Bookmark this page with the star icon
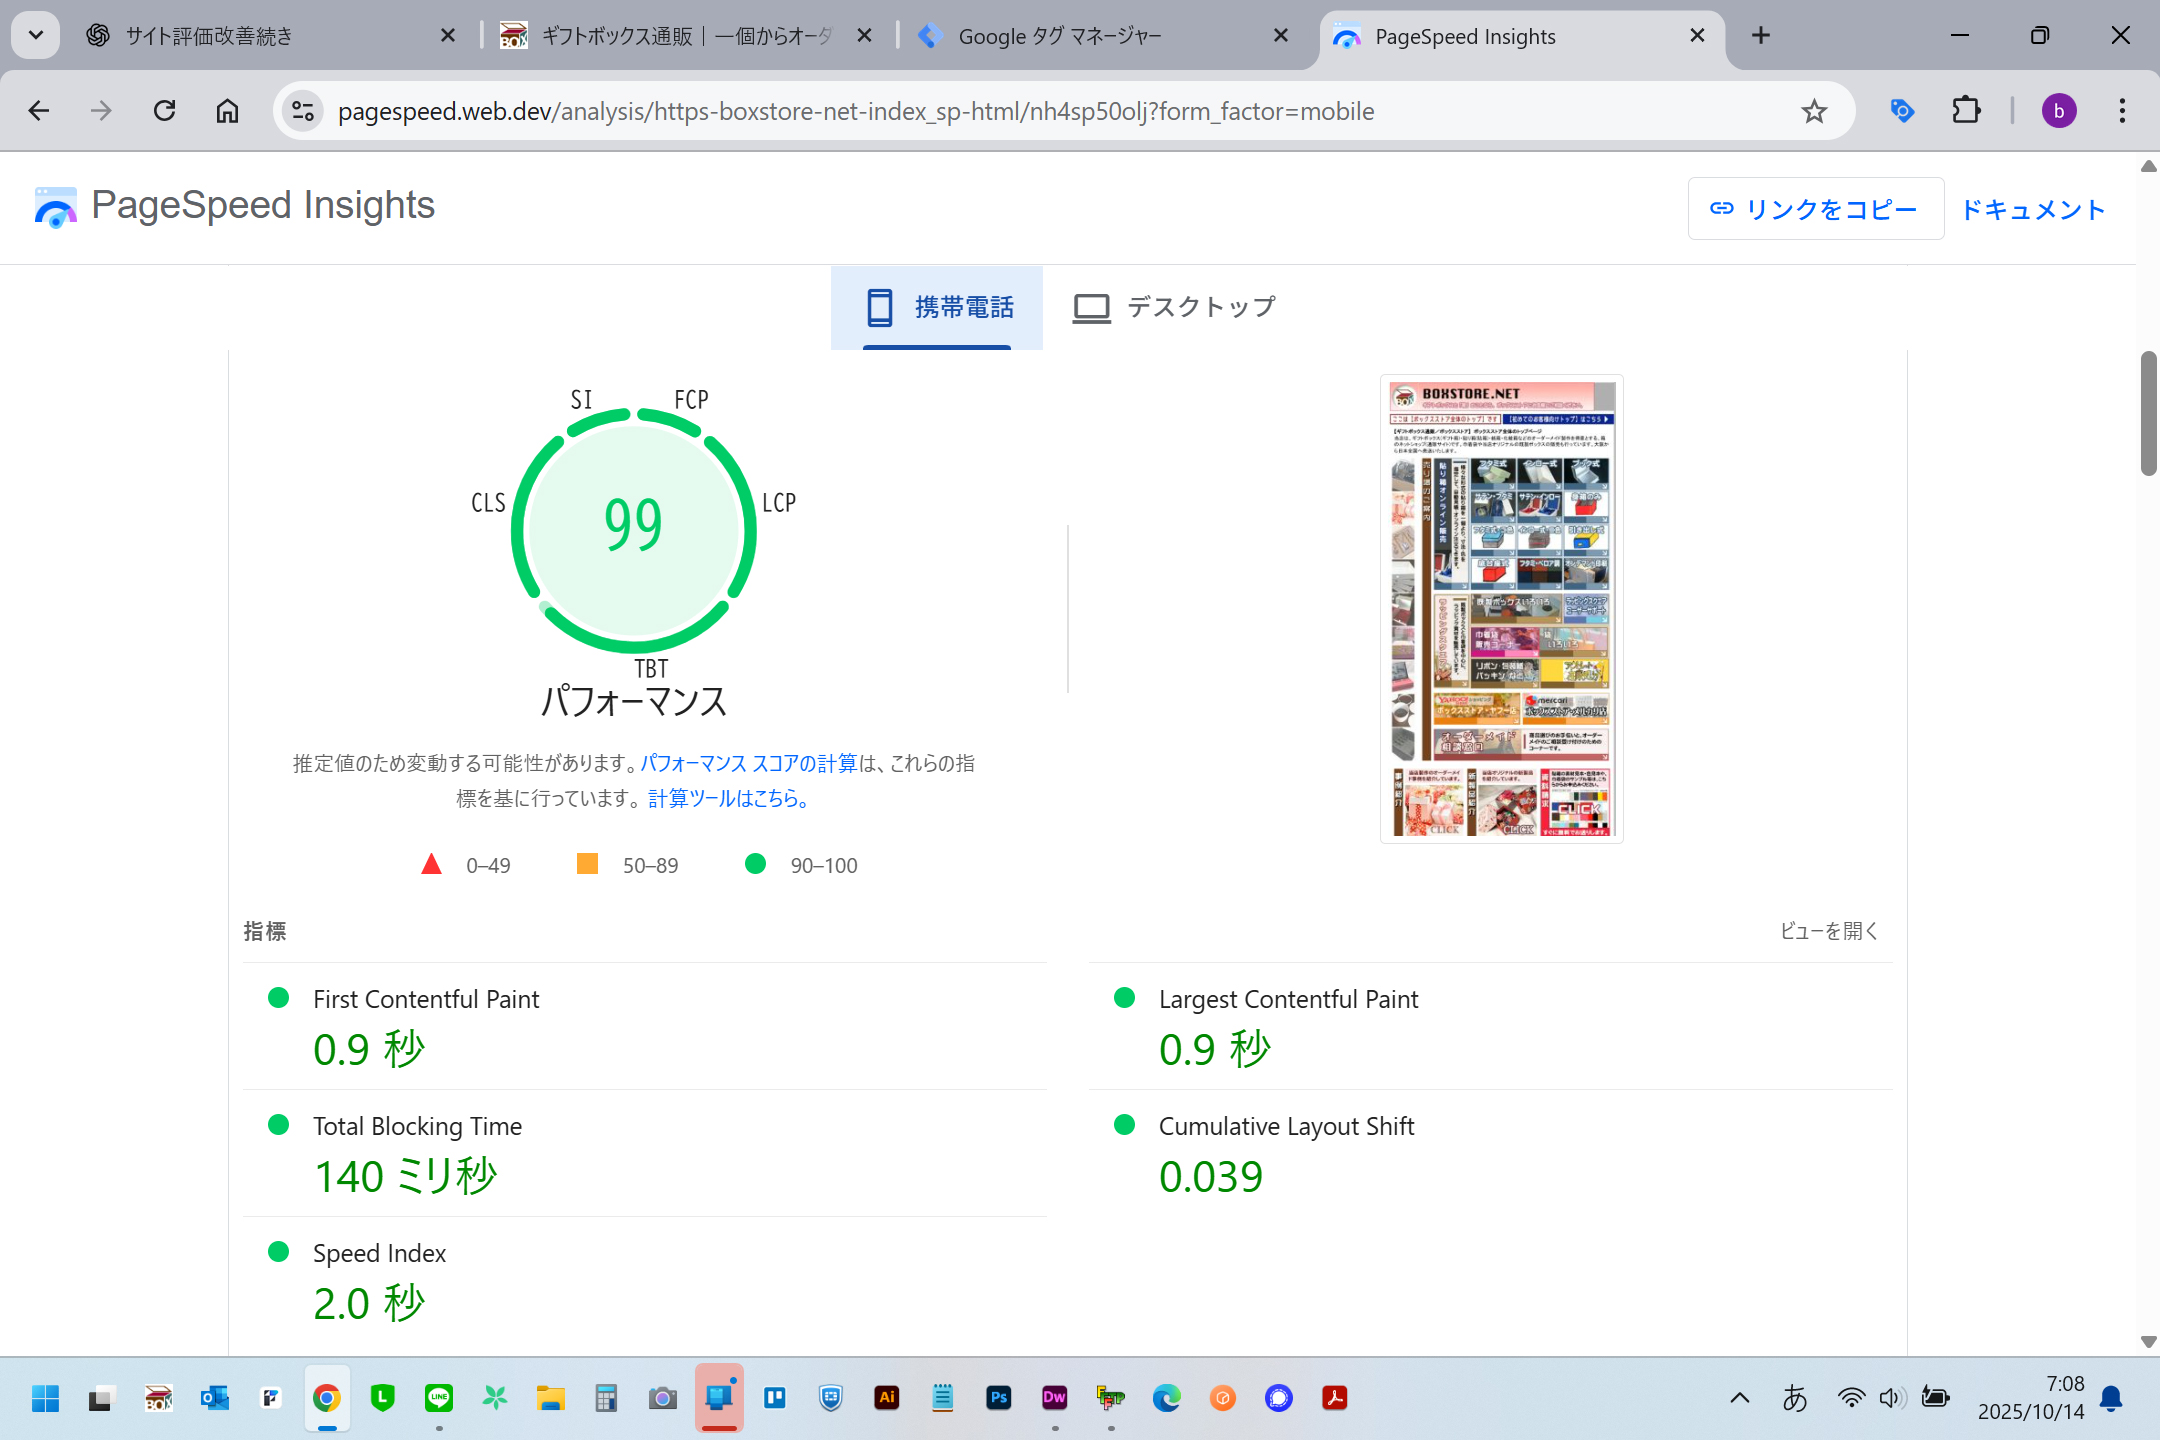Screen dimensions: 2160x1440 tap(1814, 111)
